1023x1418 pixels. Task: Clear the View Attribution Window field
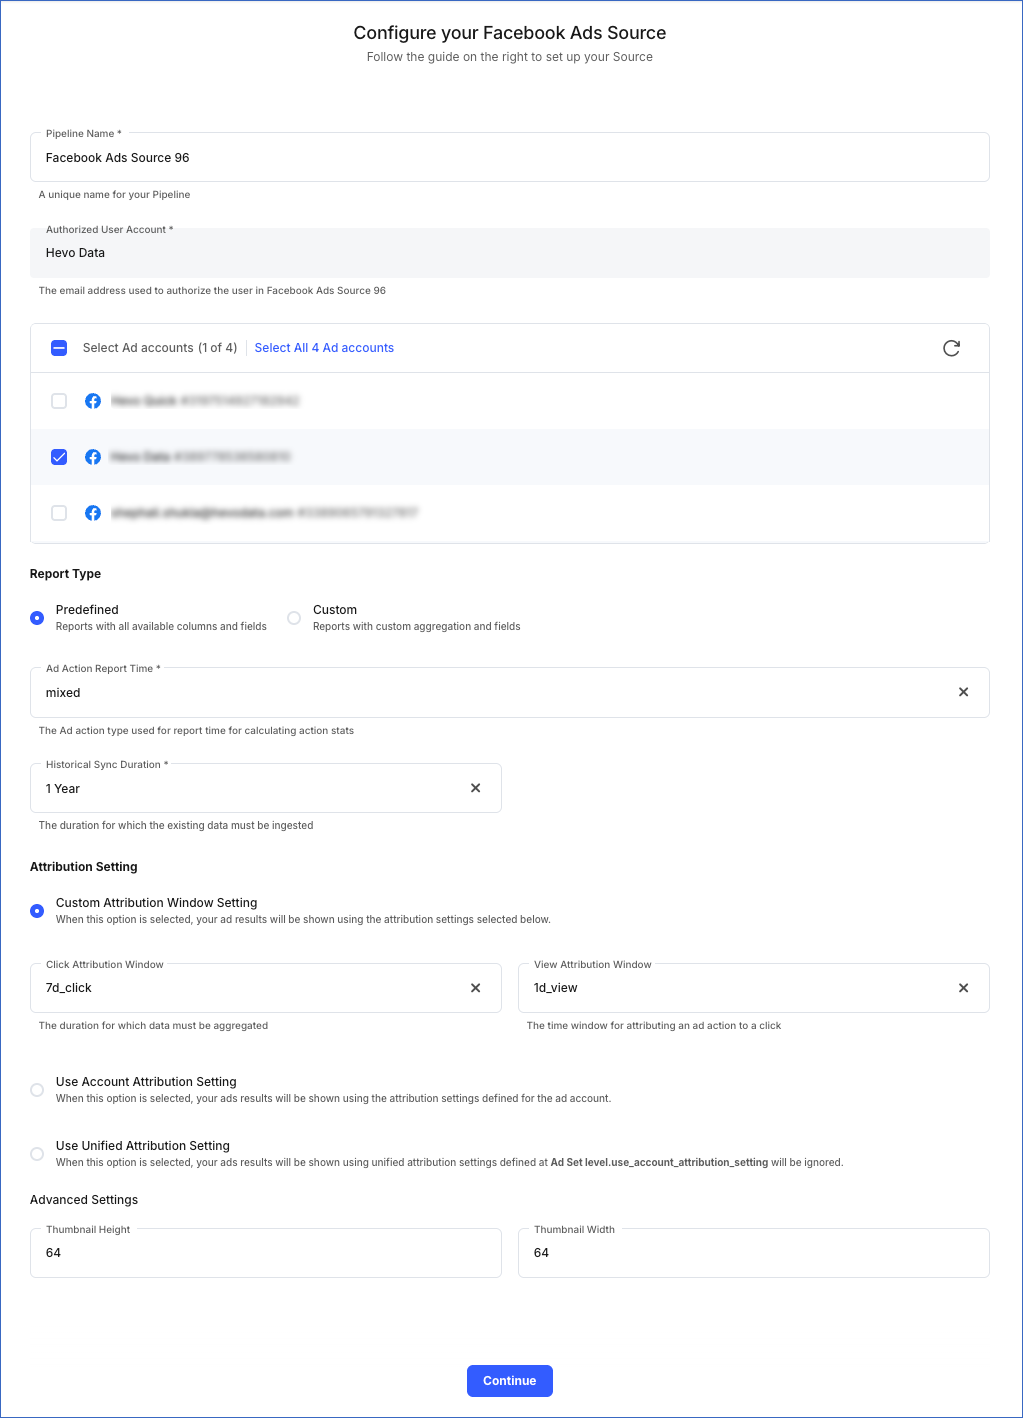coord(963,988)
